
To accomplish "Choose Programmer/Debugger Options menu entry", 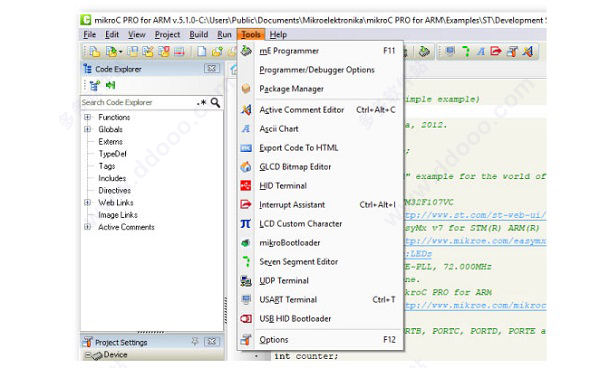I will 320,70.
